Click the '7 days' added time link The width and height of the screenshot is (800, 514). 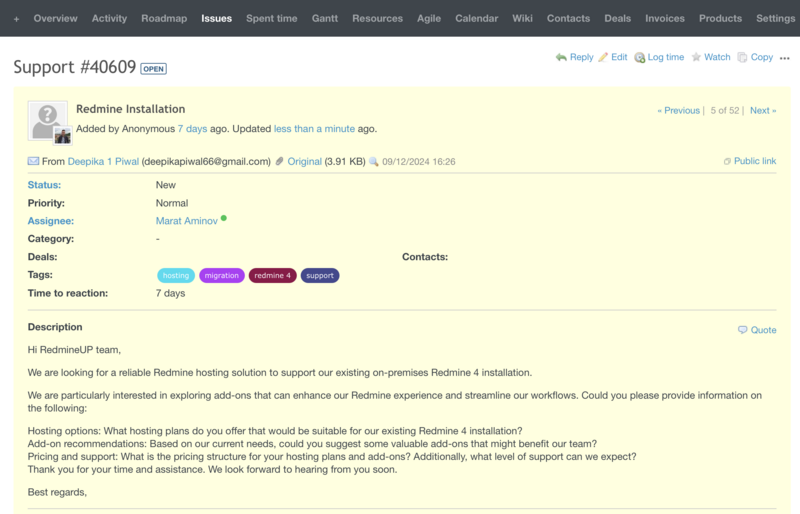[192, 129]
